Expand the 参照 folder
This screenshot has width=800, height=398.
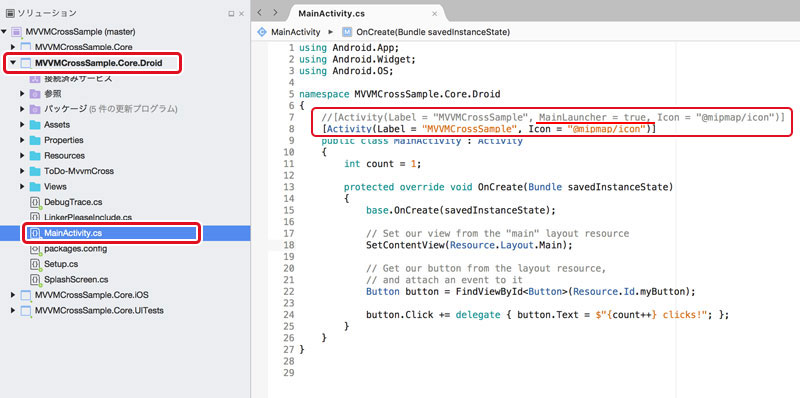(22, 94)
